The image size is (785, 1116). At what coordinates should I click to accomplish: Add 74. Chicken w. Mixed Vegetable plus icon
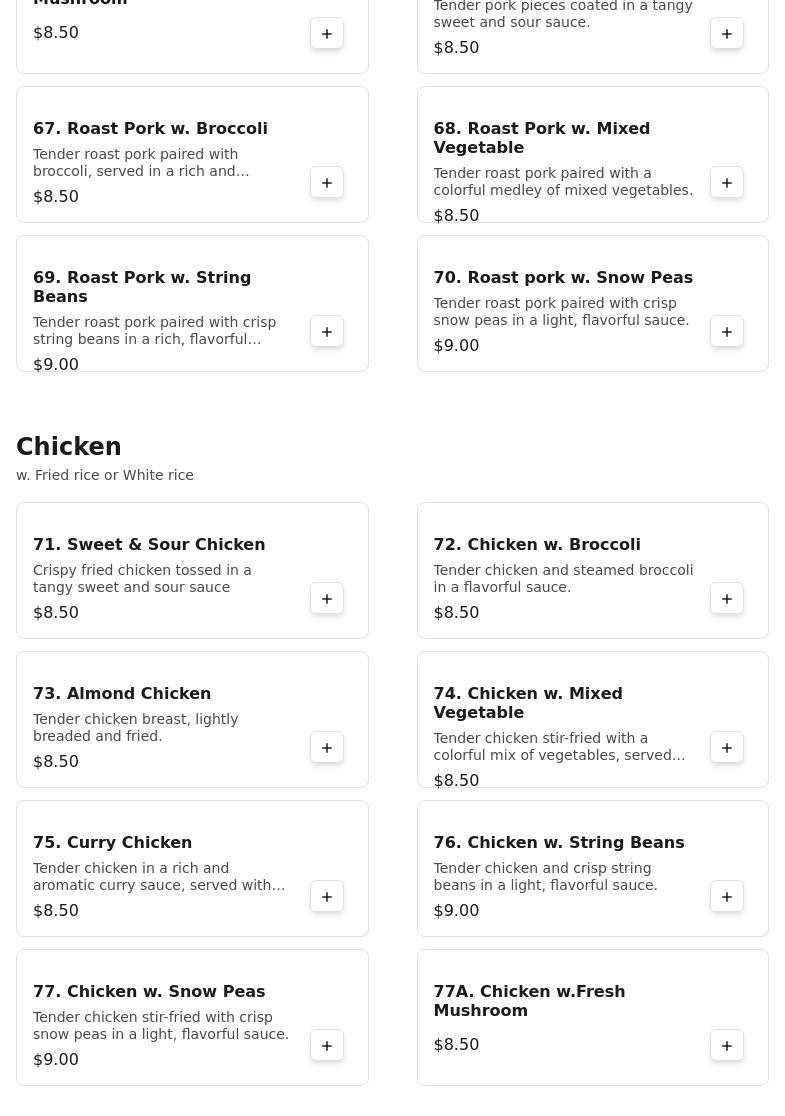(x=727, y=747)
